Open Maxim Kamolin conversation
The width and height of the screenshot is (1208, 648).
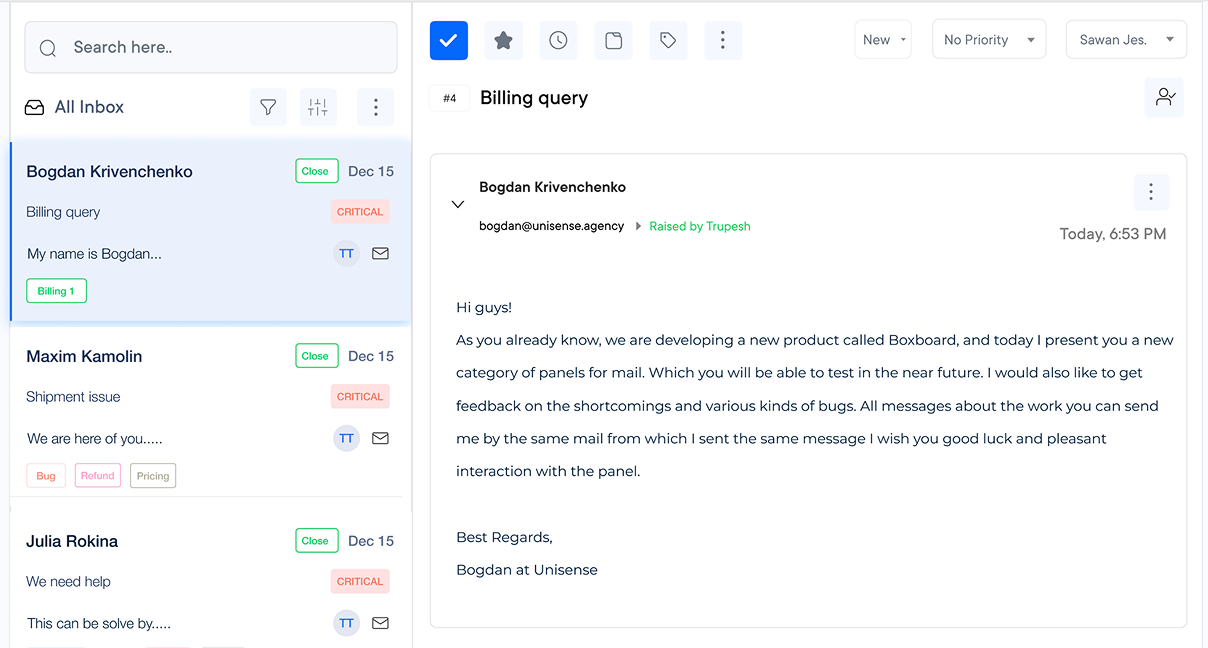(x=210, y=412)
